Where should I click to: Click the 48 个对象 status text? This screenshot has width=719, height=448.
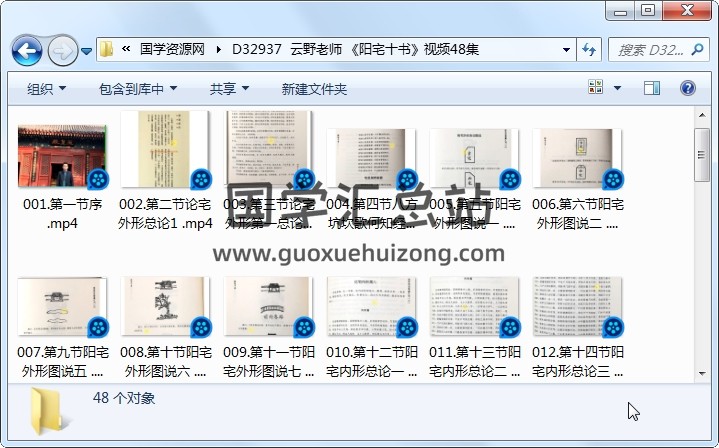pyautogui.click(x=124, y=398)
